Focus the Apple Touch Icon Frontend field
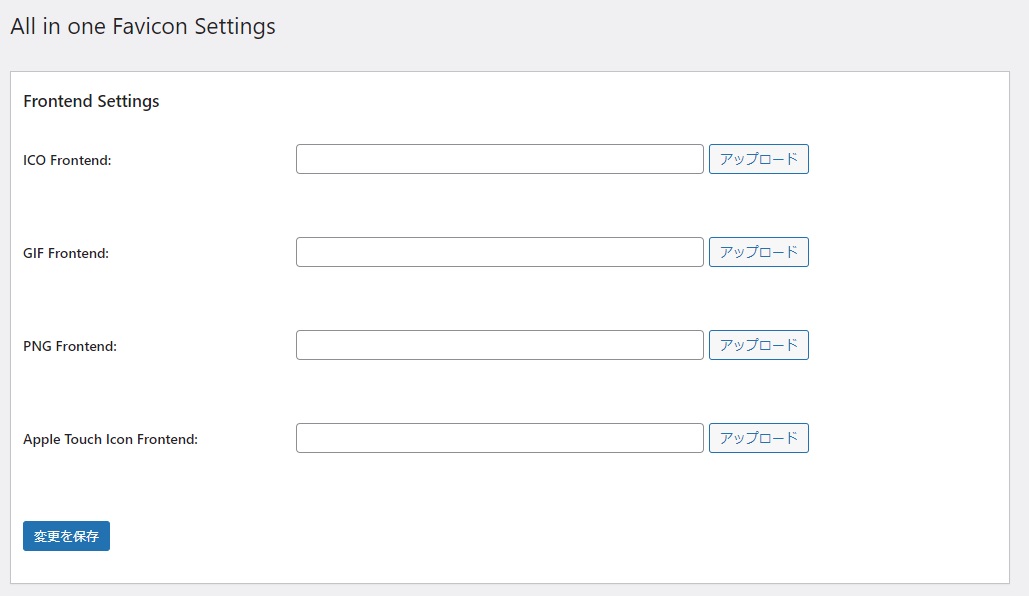The image size is (1029, 596). tap(499, 438)
